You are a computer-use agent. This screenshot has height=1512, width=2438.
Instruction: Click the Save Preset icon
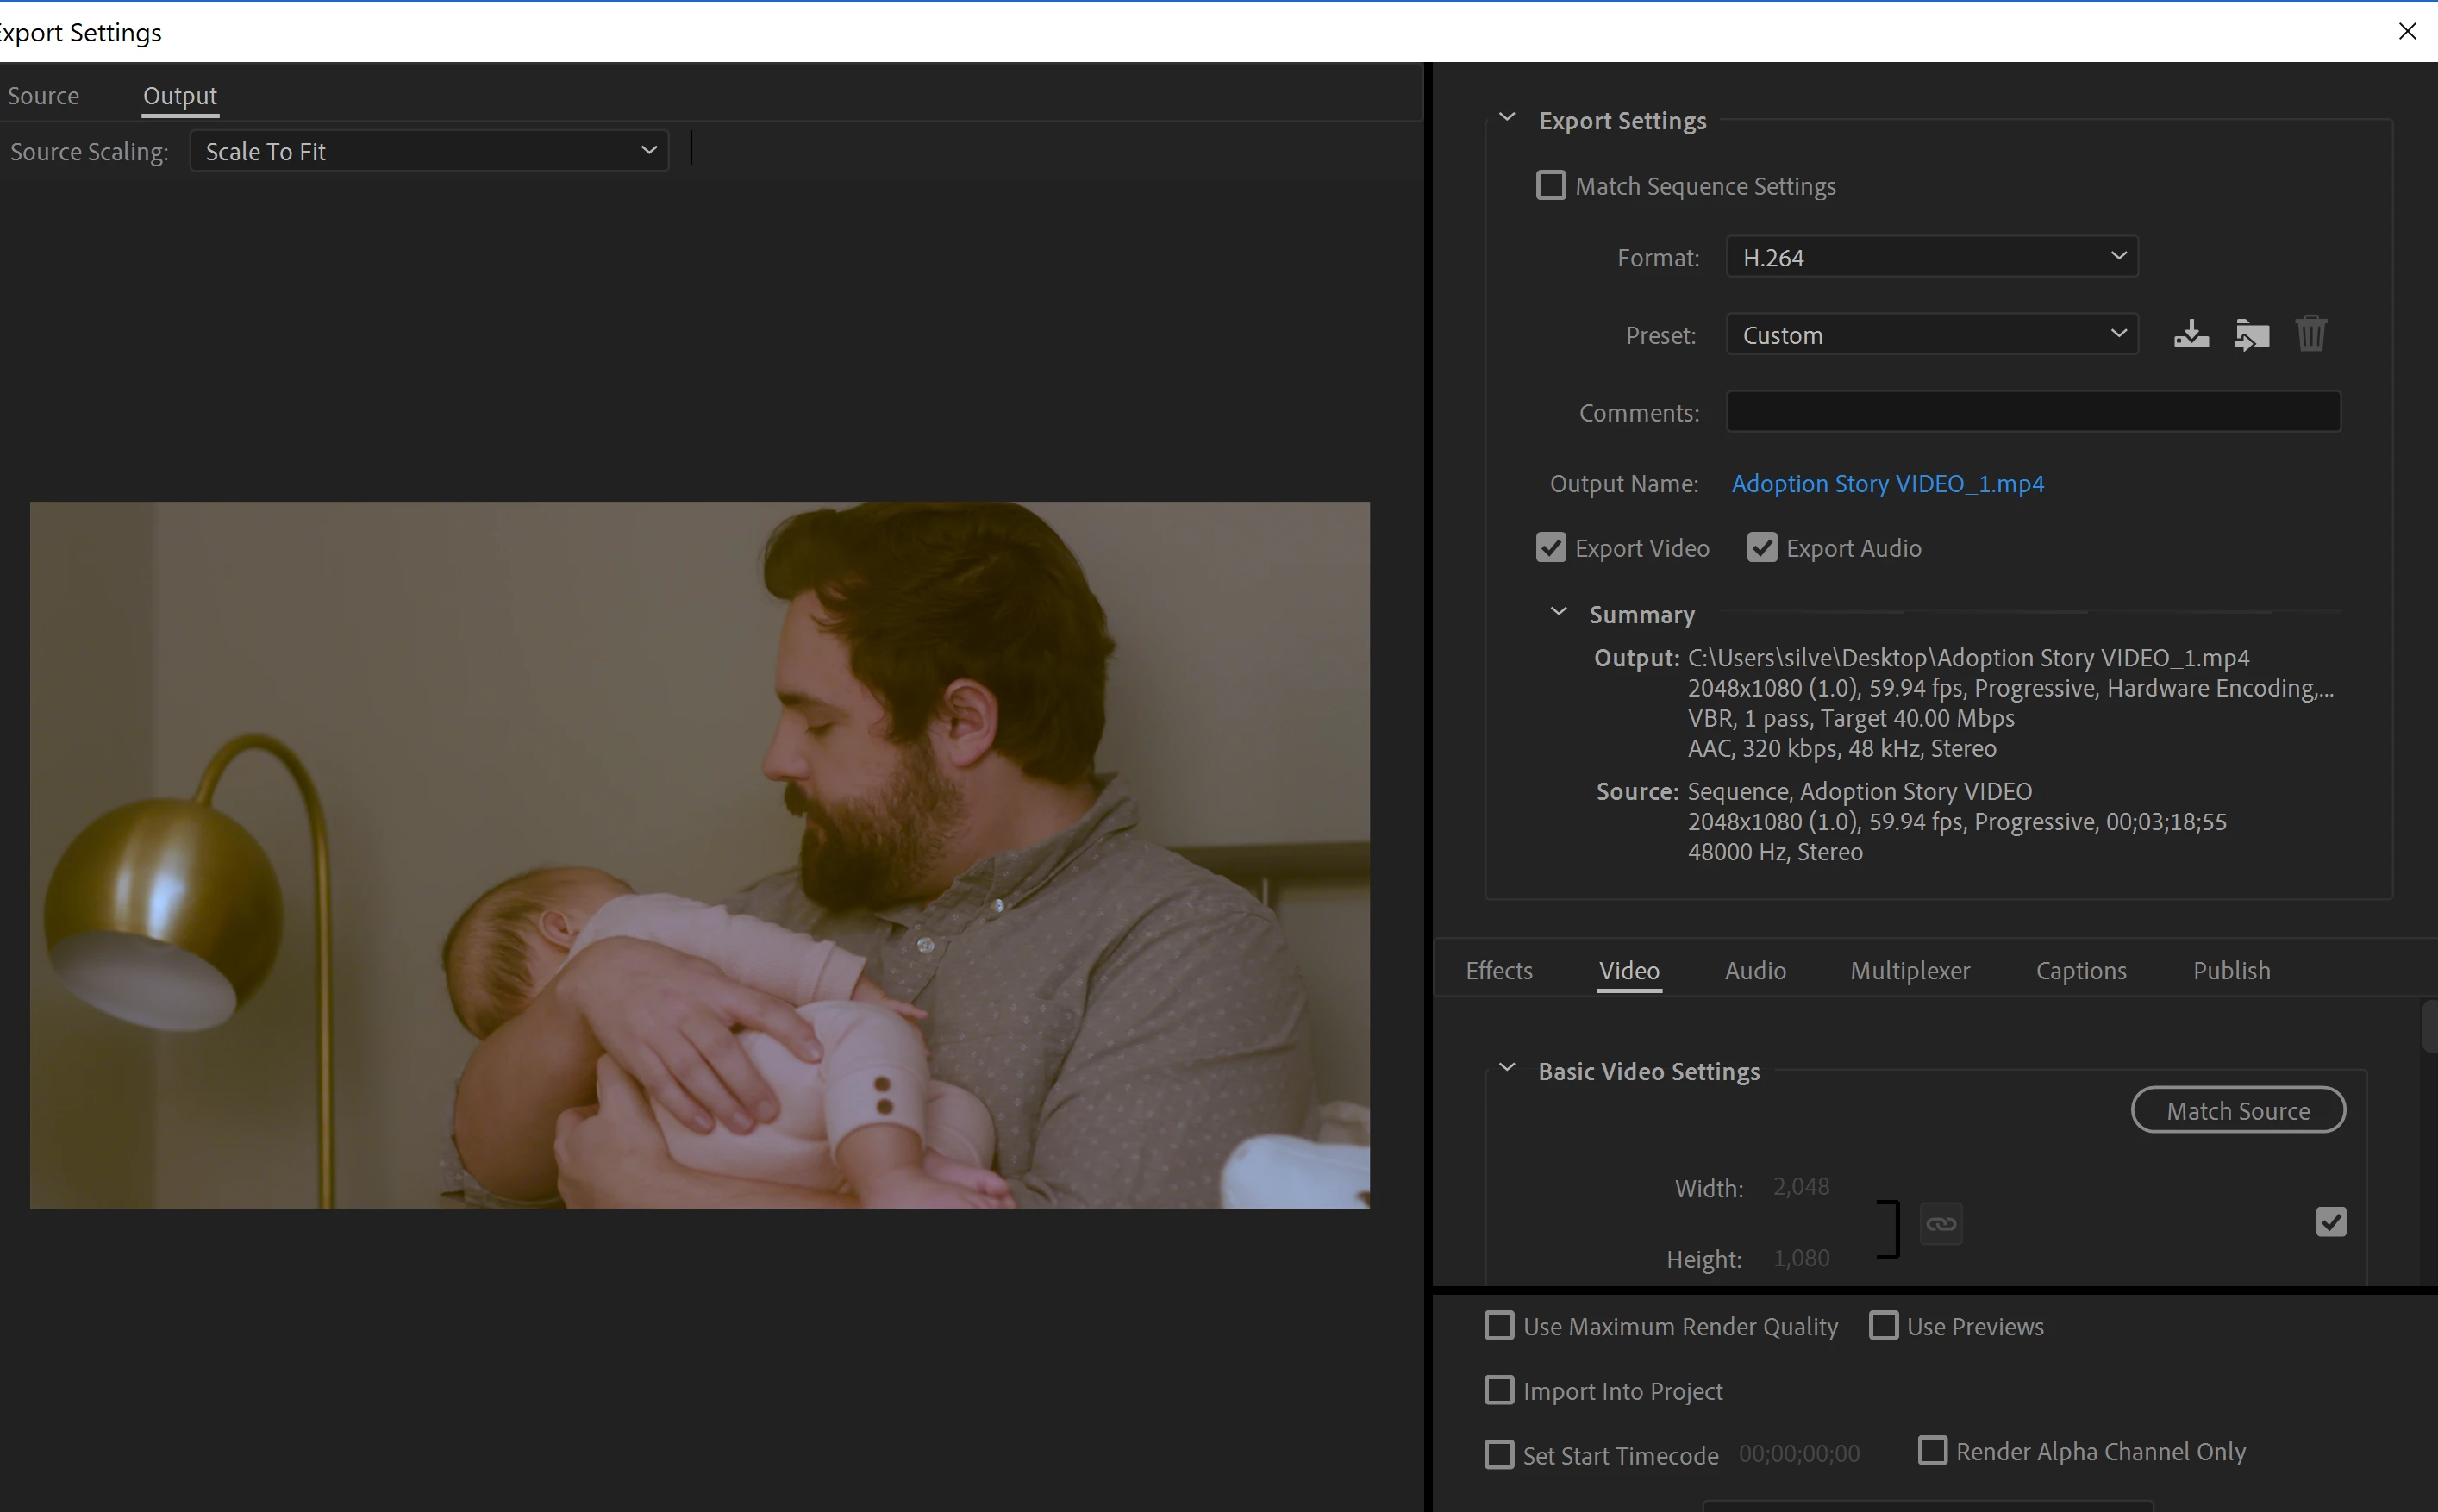tap(2190, 334)
